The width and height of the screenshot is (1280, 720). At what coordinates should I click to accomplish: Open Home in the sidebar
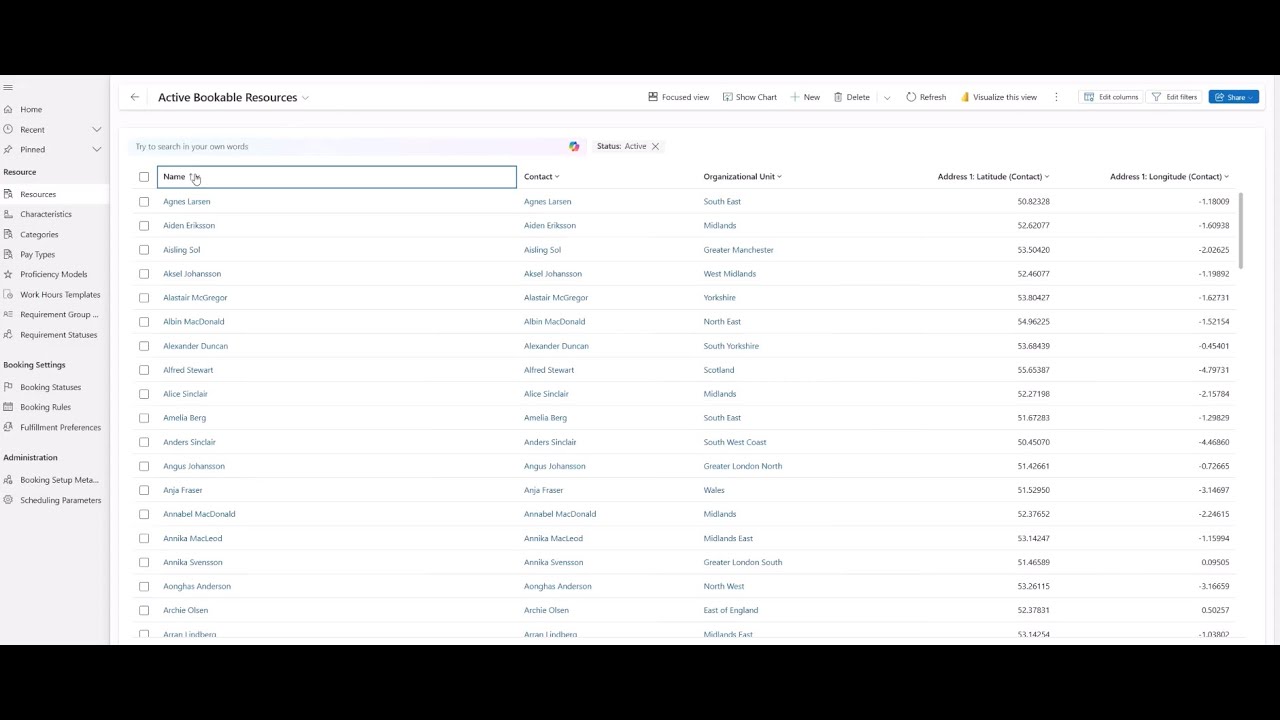point(31,109)
